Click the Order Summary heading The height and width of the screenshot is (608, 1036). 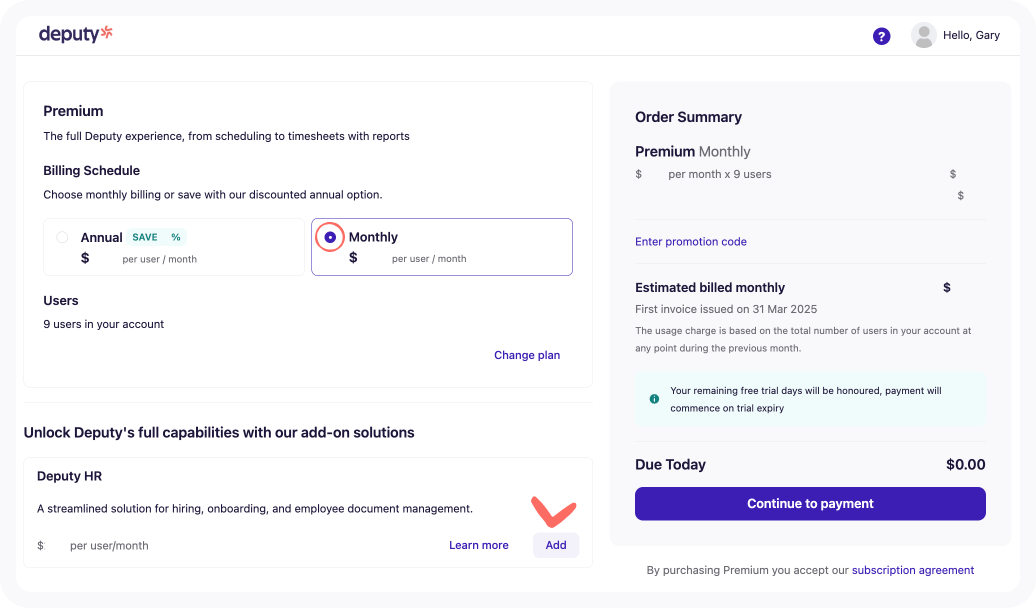688,117
